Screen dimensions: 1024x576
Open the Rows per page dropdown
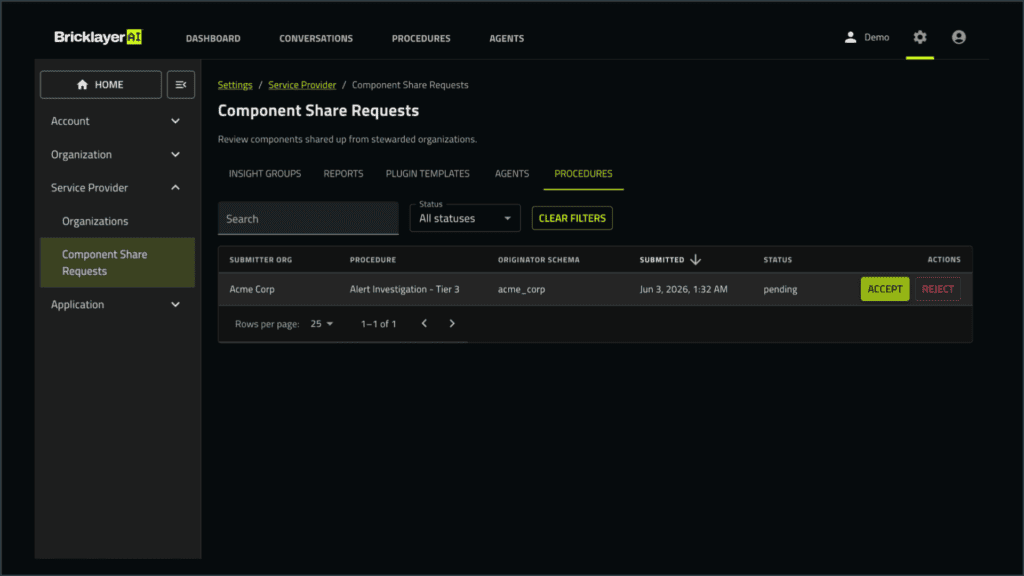pos(321,323)
